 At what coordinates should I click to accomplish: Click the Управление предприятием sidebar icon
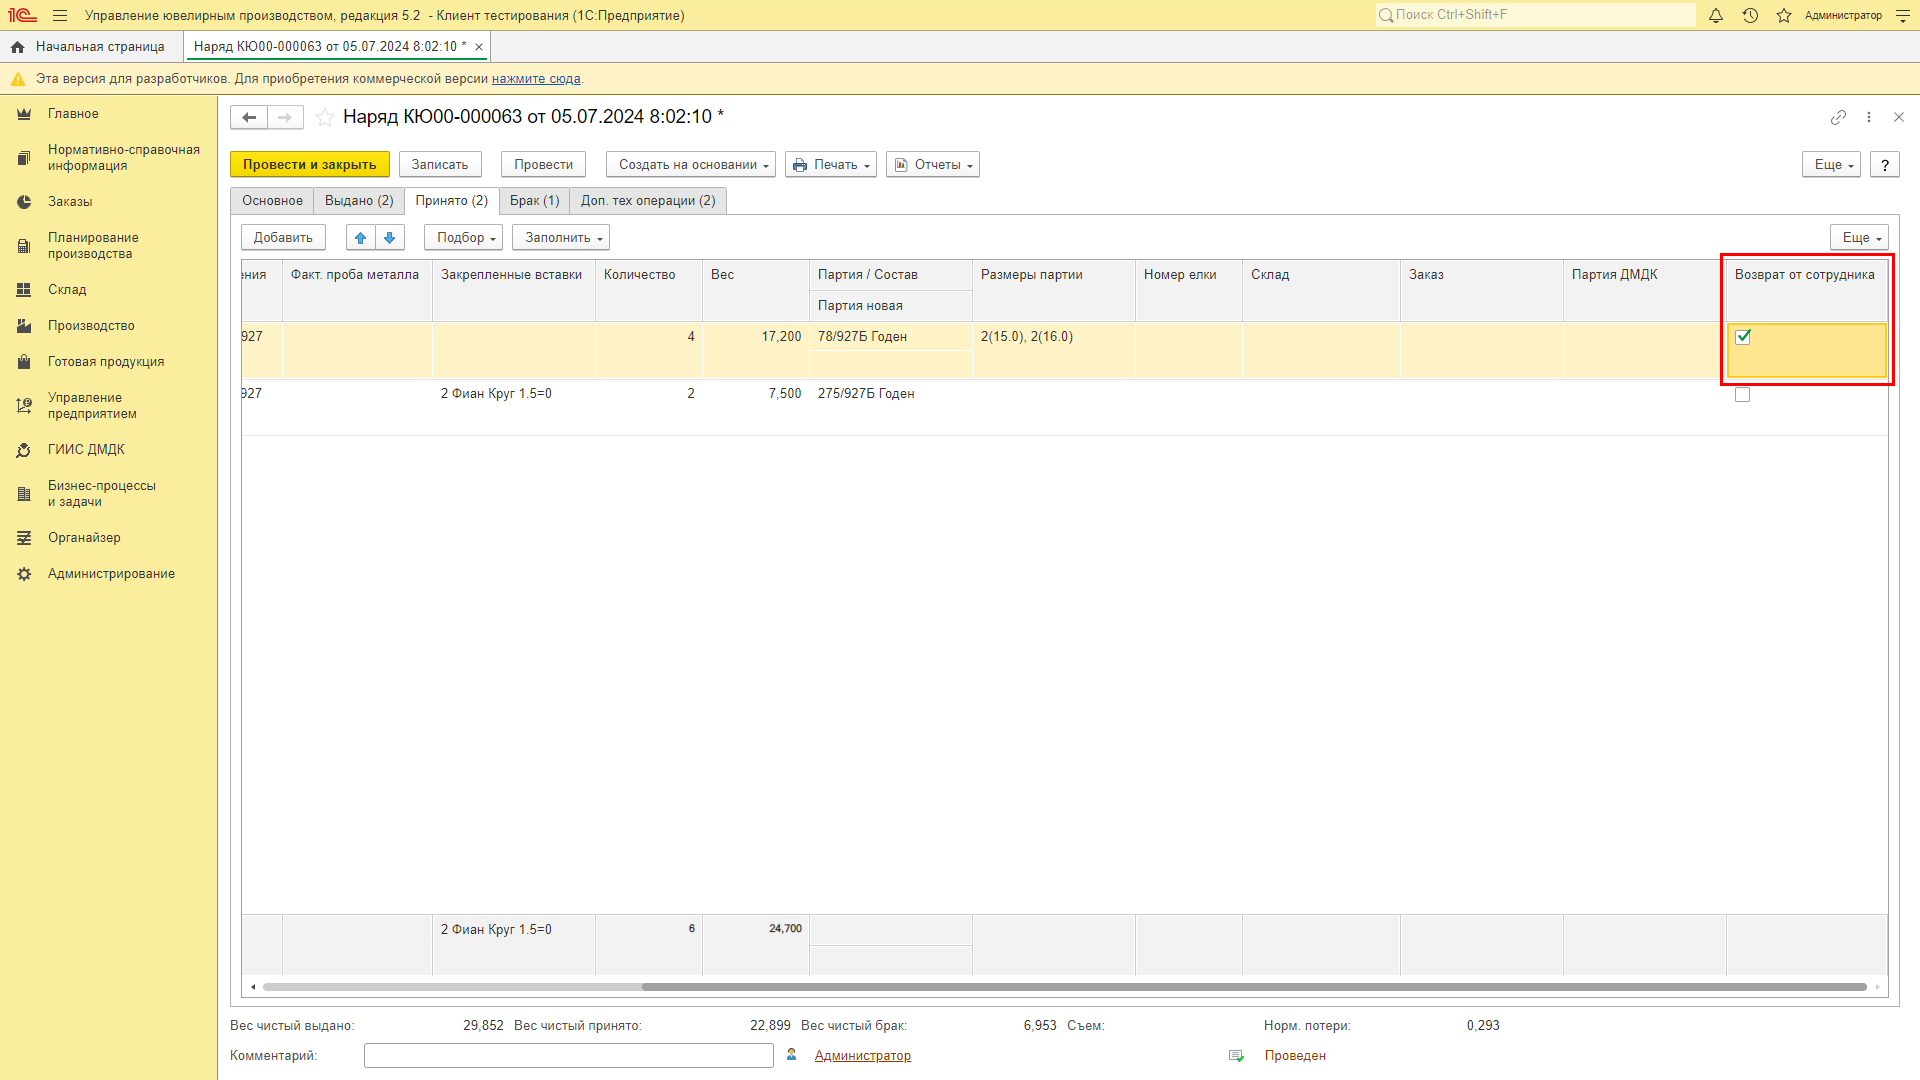[24, 406]
